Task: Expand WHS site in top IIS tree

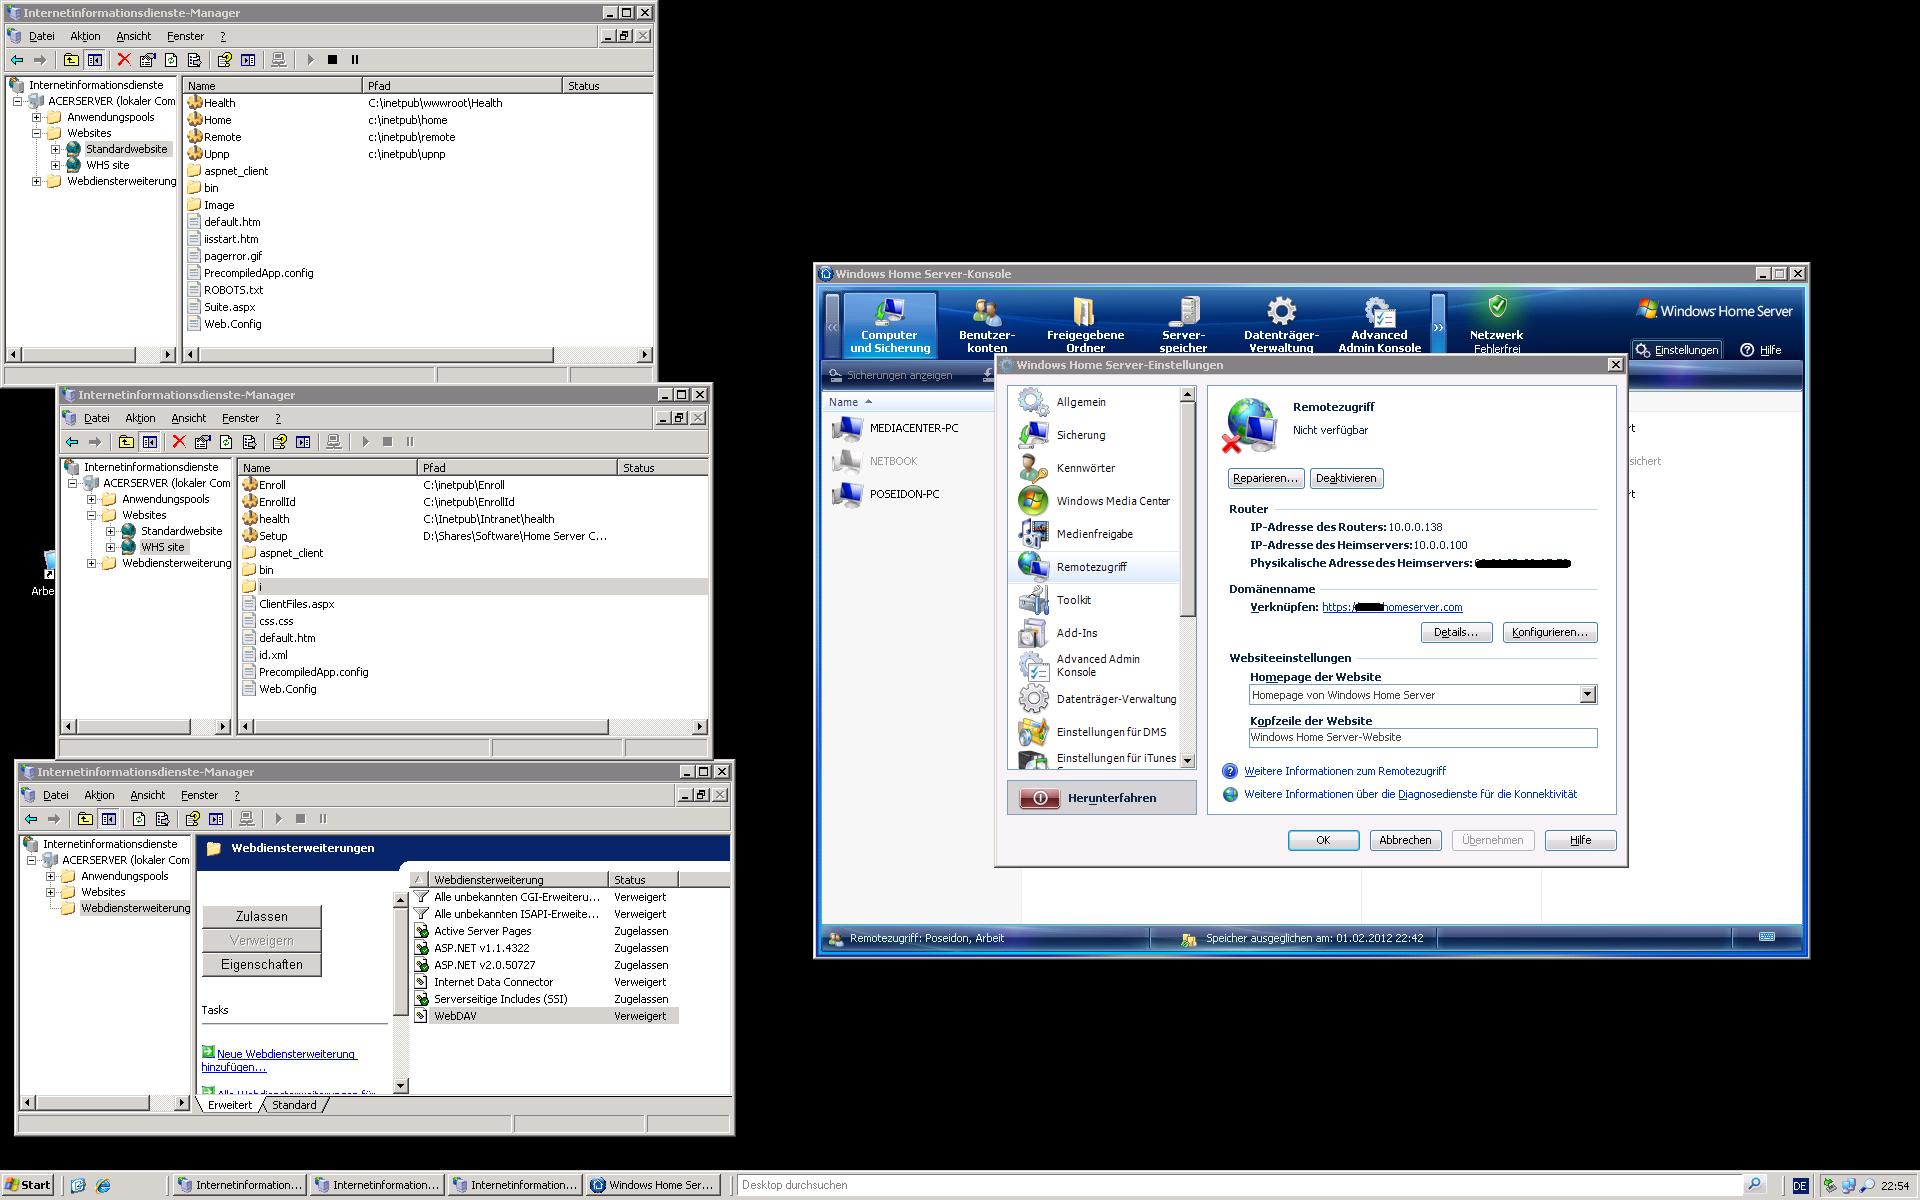Action: point(55,165)
